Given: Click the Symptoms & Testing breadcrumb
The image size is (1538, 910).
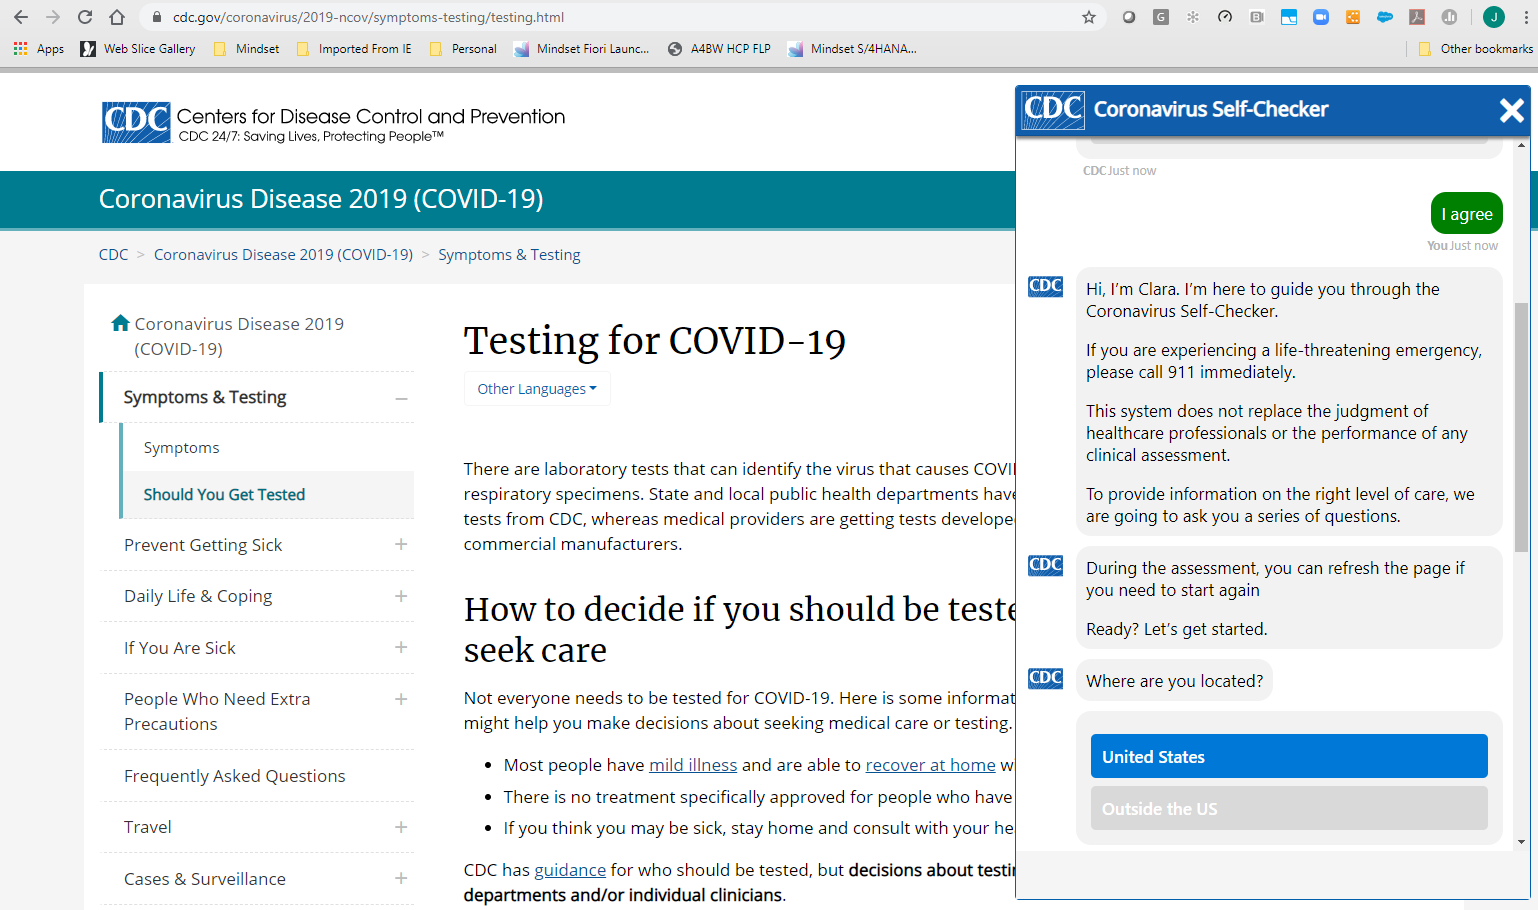Looking at the screenshot, I should point(509,255).
